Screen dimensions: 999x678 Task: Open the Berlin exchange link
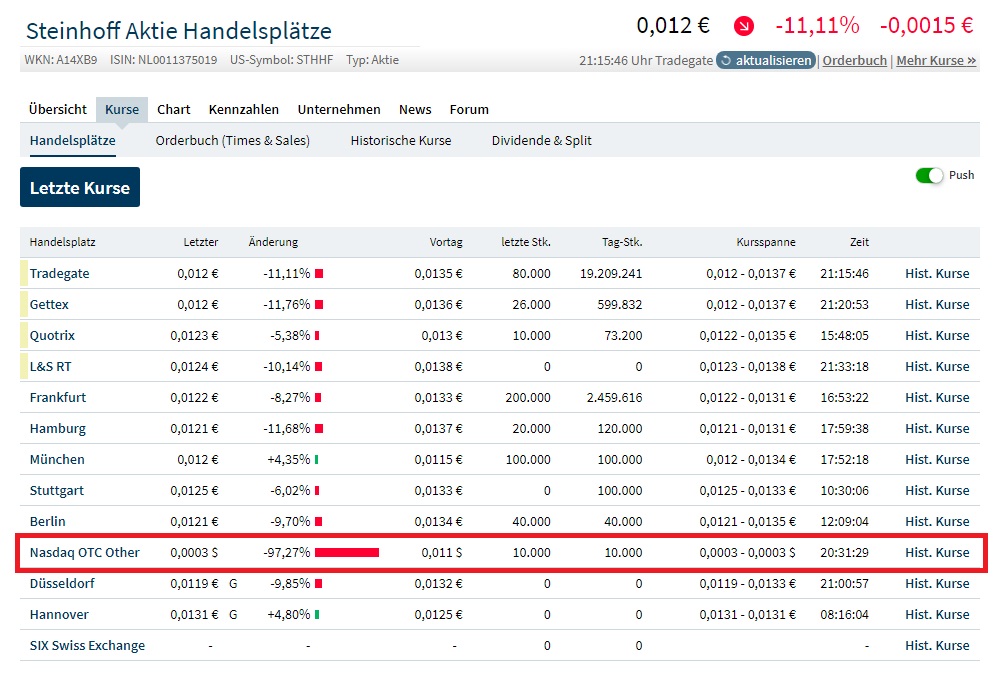pyautogui.click(x=47, y=522)
